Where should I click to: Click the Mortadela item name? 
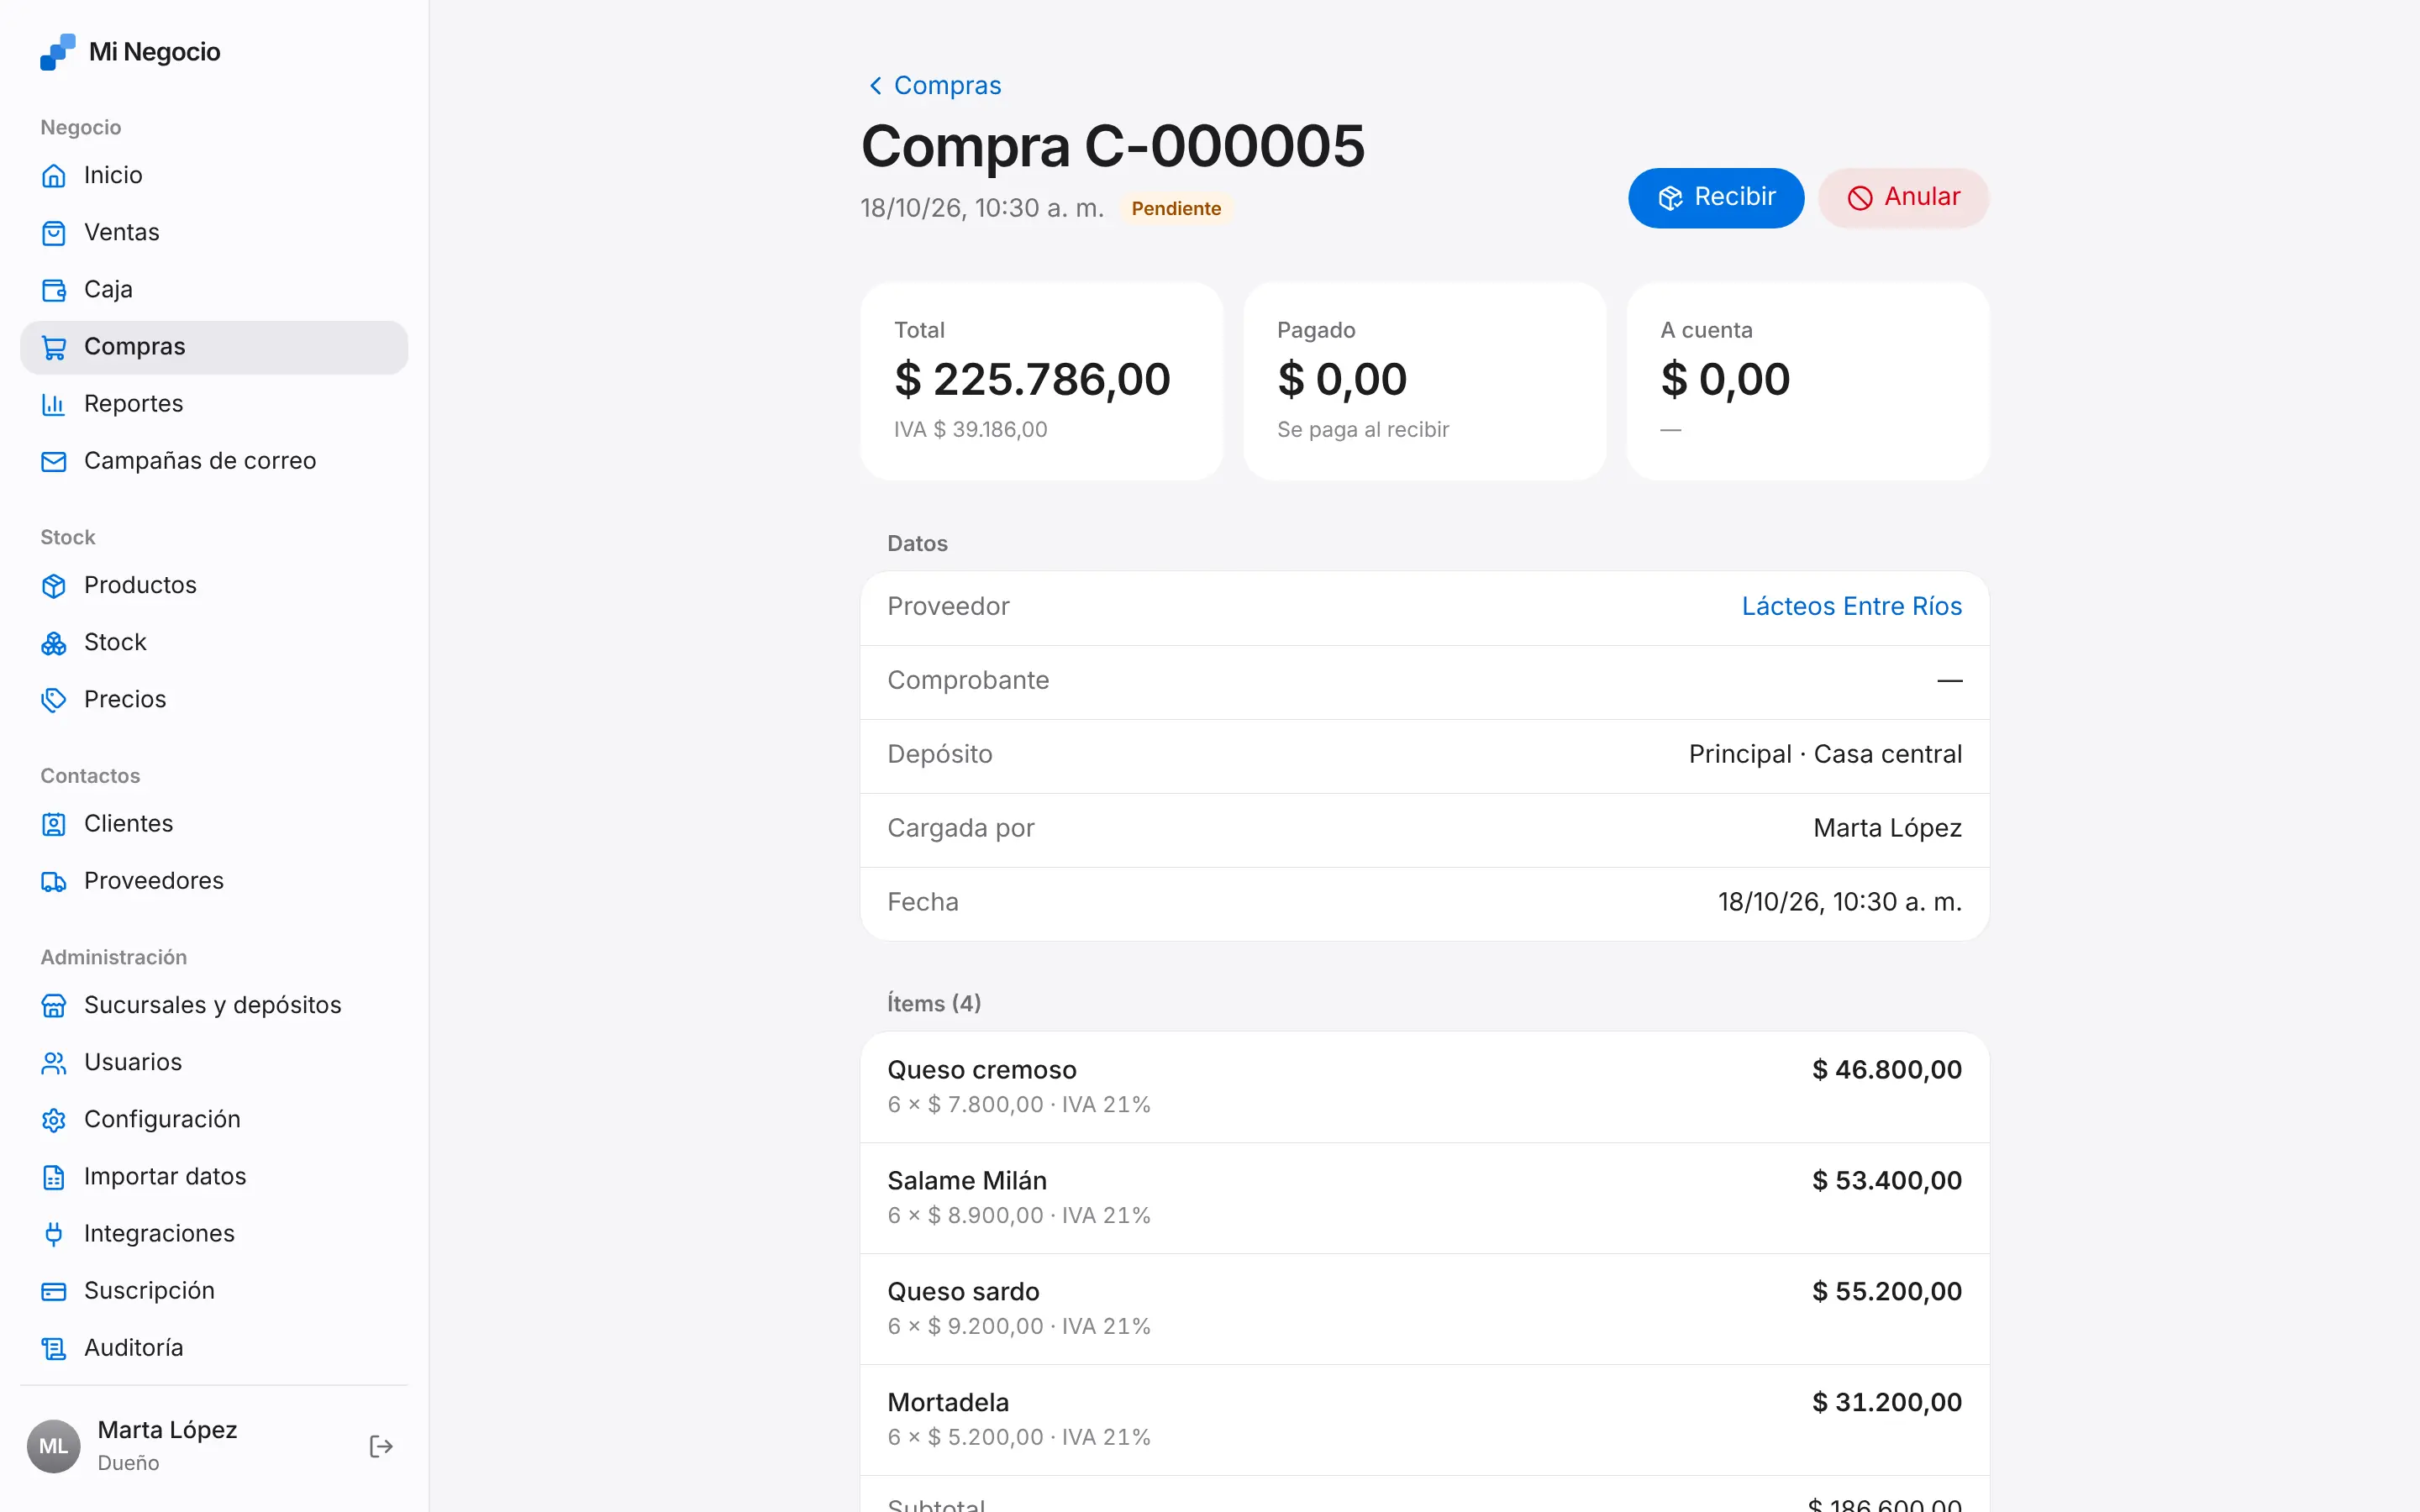click(948, 1402)
